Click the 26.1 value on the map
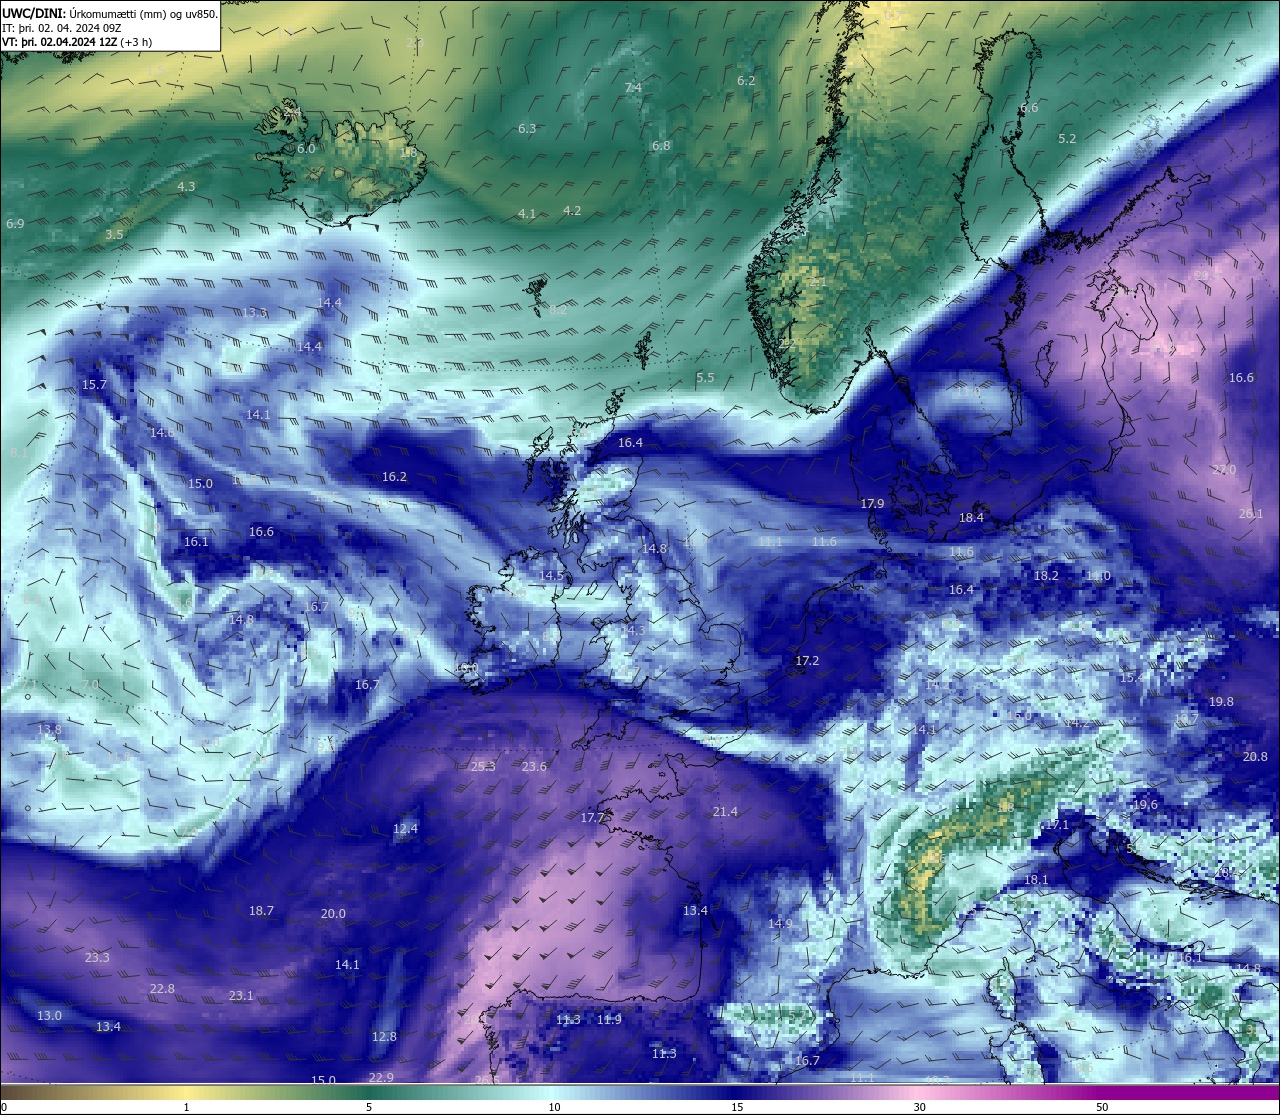The height and width of the screenshot is (1115, 1280). pyautogui.click(x=1251, y=513)
